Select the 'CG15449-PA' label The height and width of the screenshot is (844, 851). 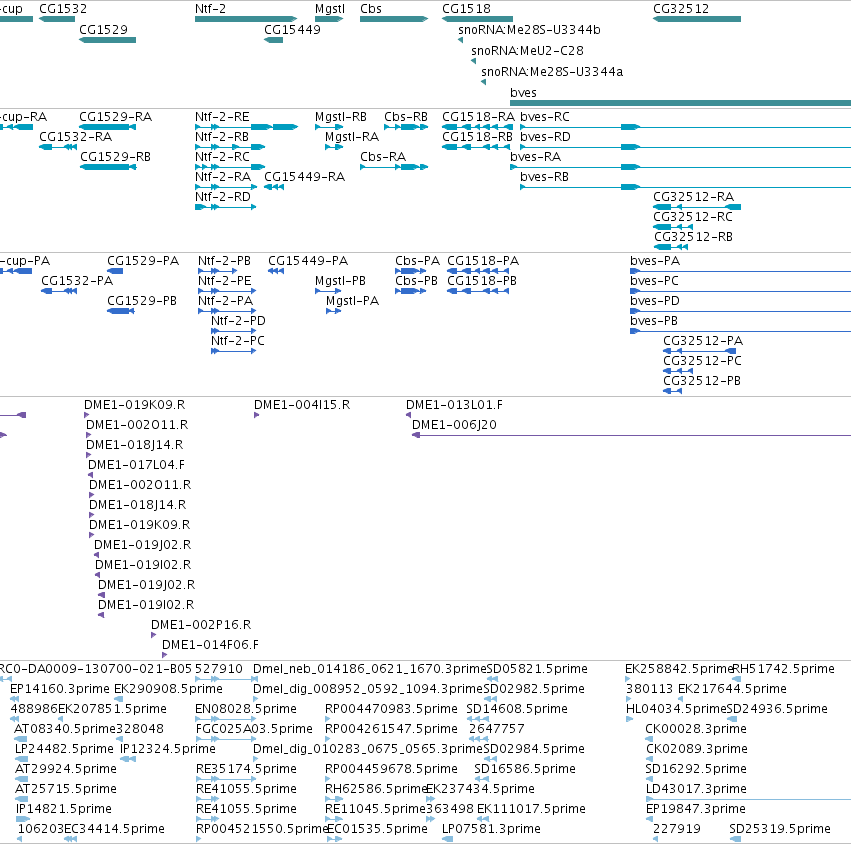click(x=308, y=261)
